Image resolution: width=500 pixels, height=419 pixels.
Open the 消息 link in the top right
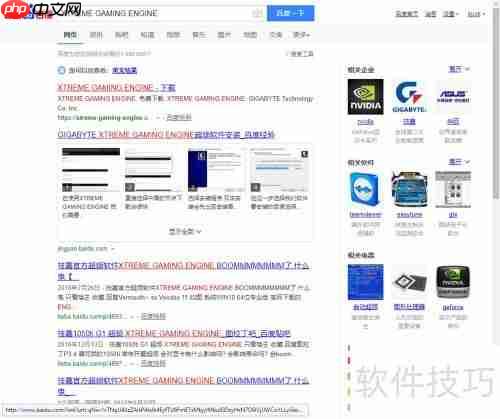430,14
